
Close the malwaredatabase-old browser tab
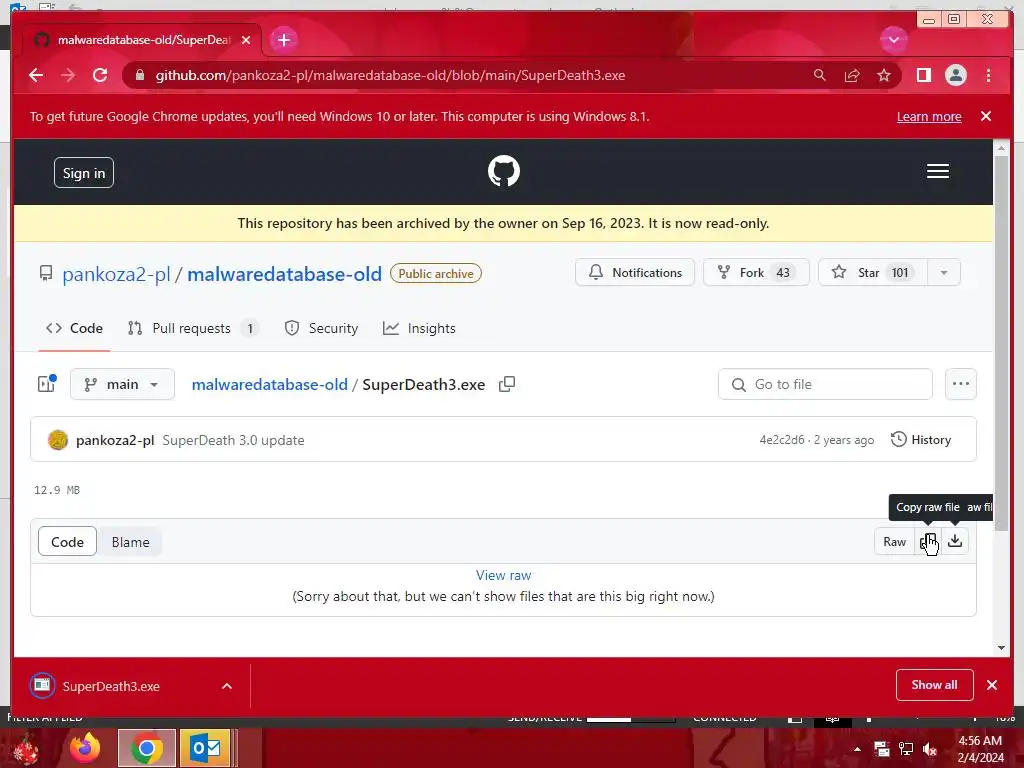[x=246, y=40]
